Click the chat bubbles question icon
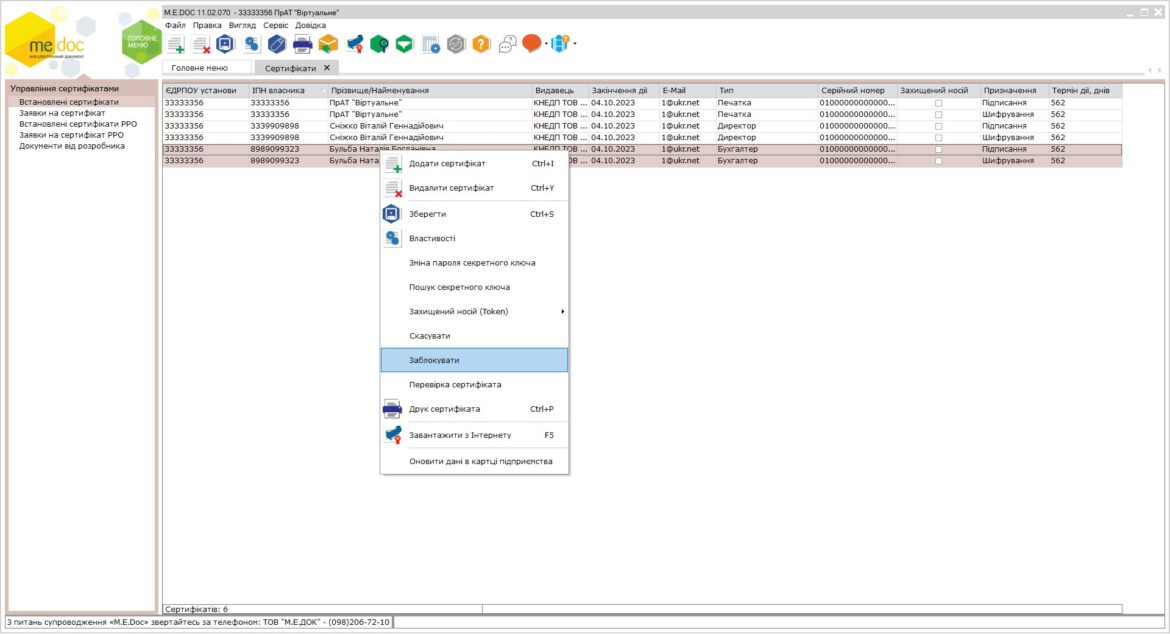Viewport: 1170px width, 634px height. (x=507, y=45)
